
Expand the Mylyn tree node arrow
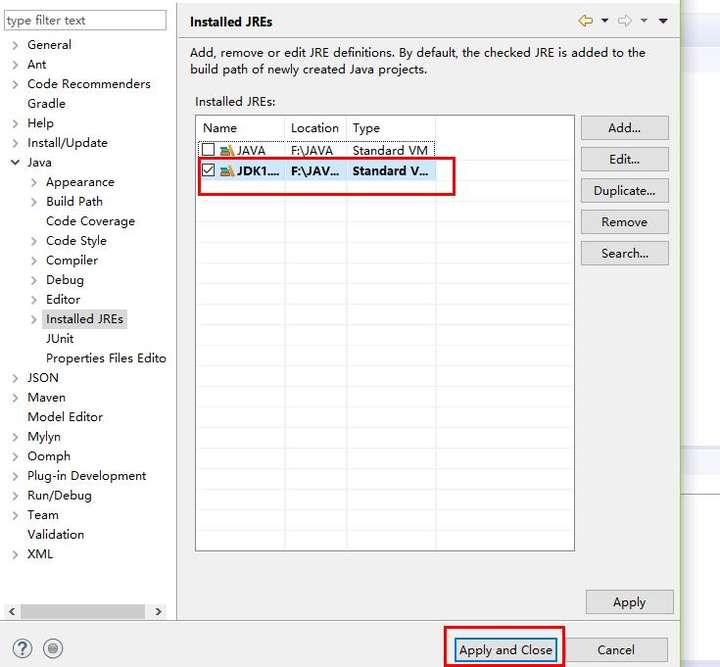tap(15, 437)
